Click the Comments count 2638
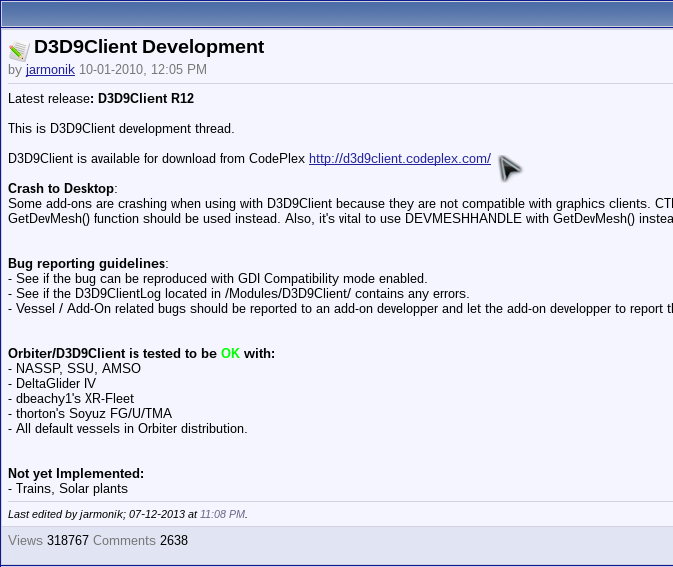Screen dimensions: 673x567 [174, 540]
